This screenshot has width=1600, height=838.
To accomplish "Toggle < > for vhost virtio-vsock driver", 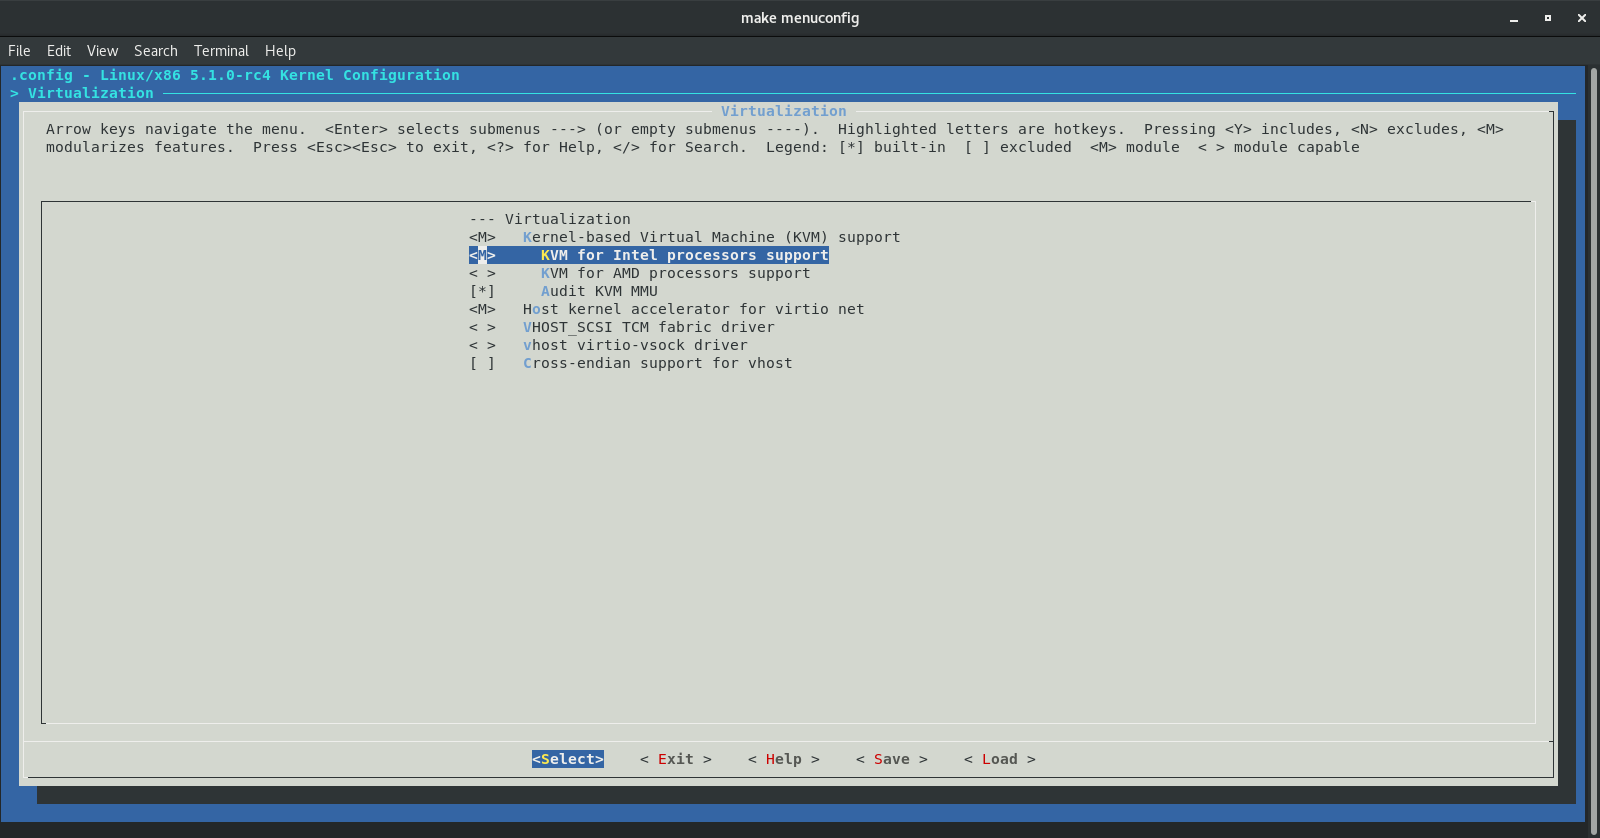I will tap(482, 345).
